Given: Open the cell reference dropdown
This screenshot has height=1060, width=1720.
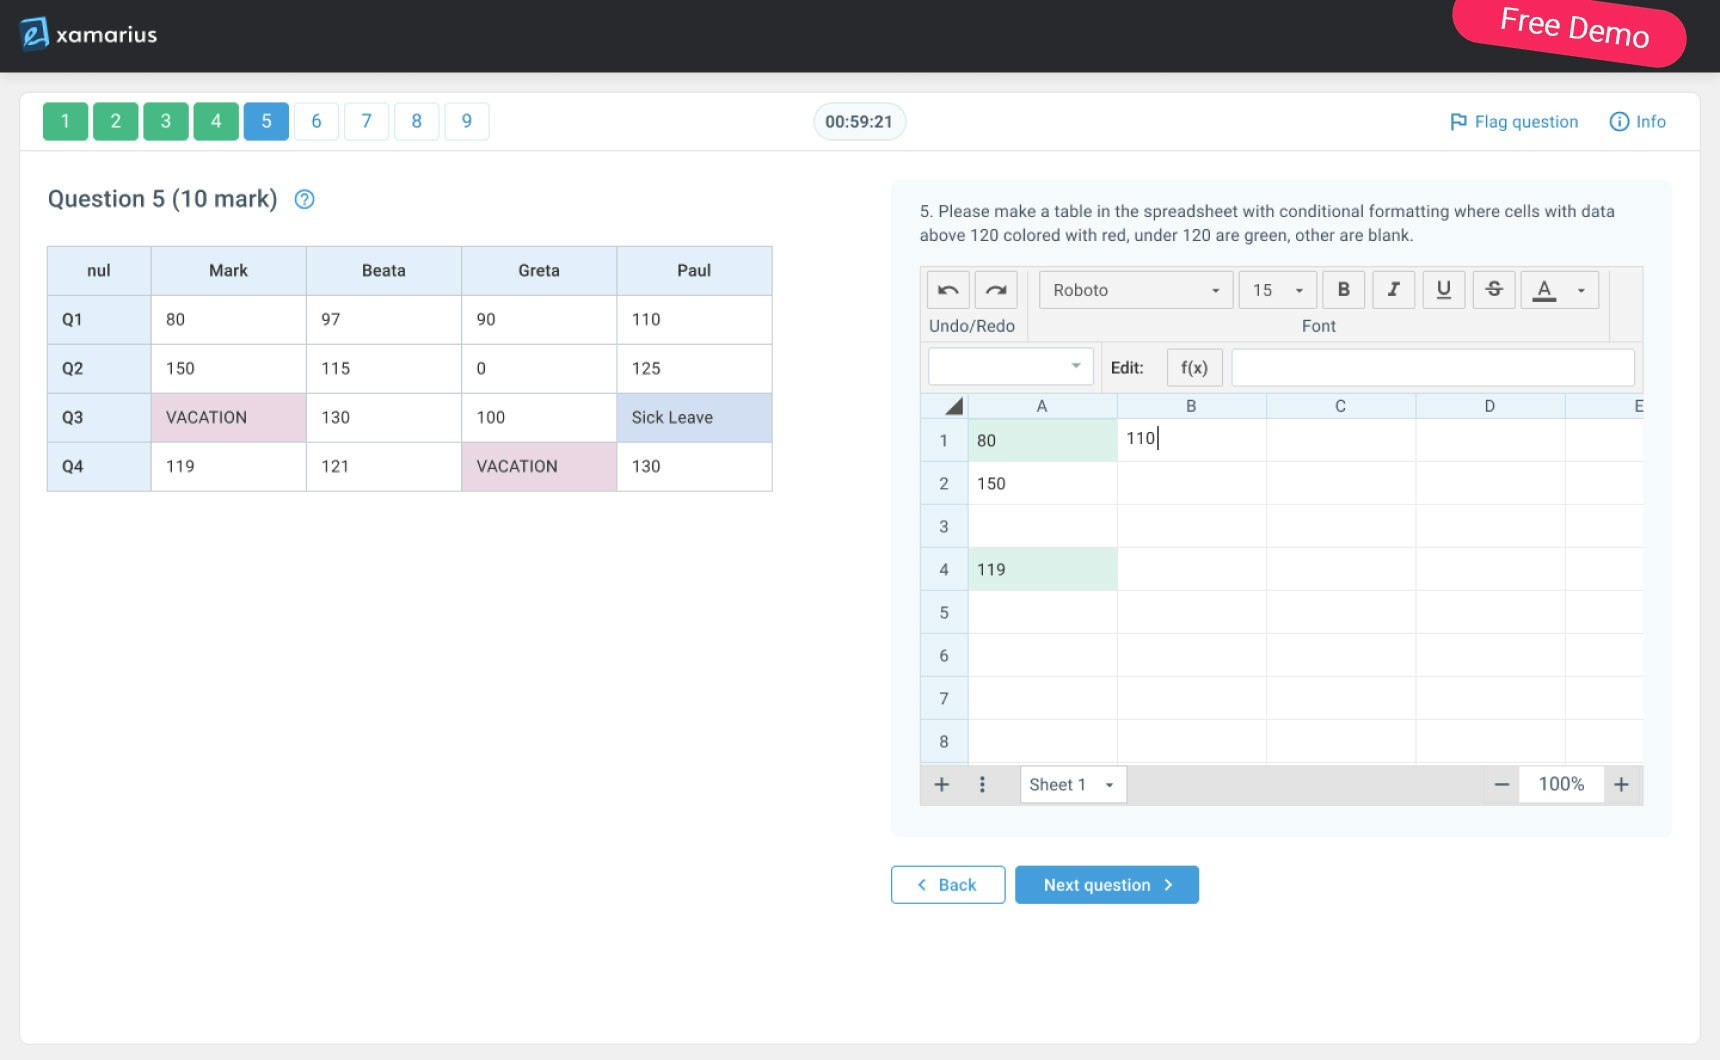Looking at the screenshot, I should (1011, 366).
